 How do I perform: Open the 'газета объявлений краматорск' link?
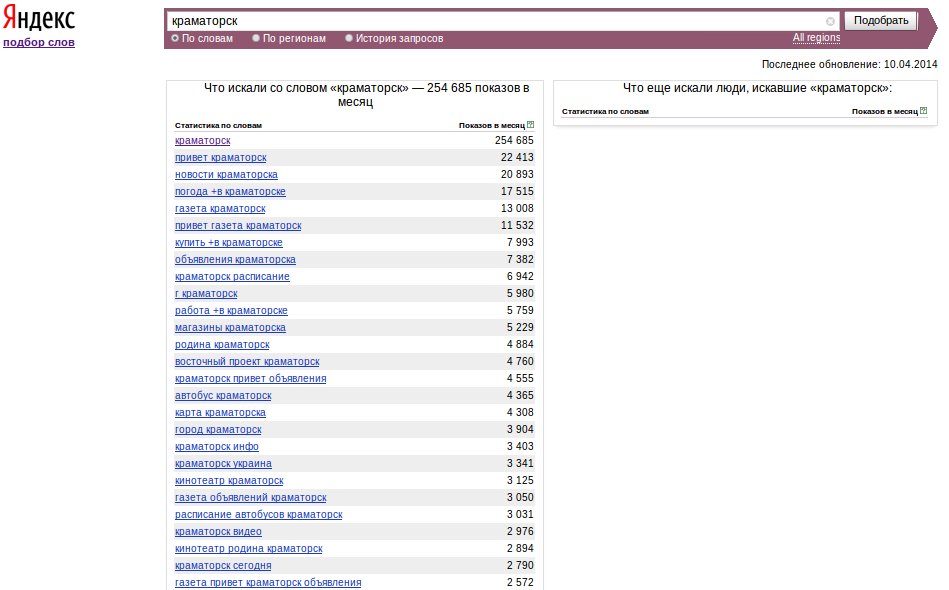click(251, 497)
